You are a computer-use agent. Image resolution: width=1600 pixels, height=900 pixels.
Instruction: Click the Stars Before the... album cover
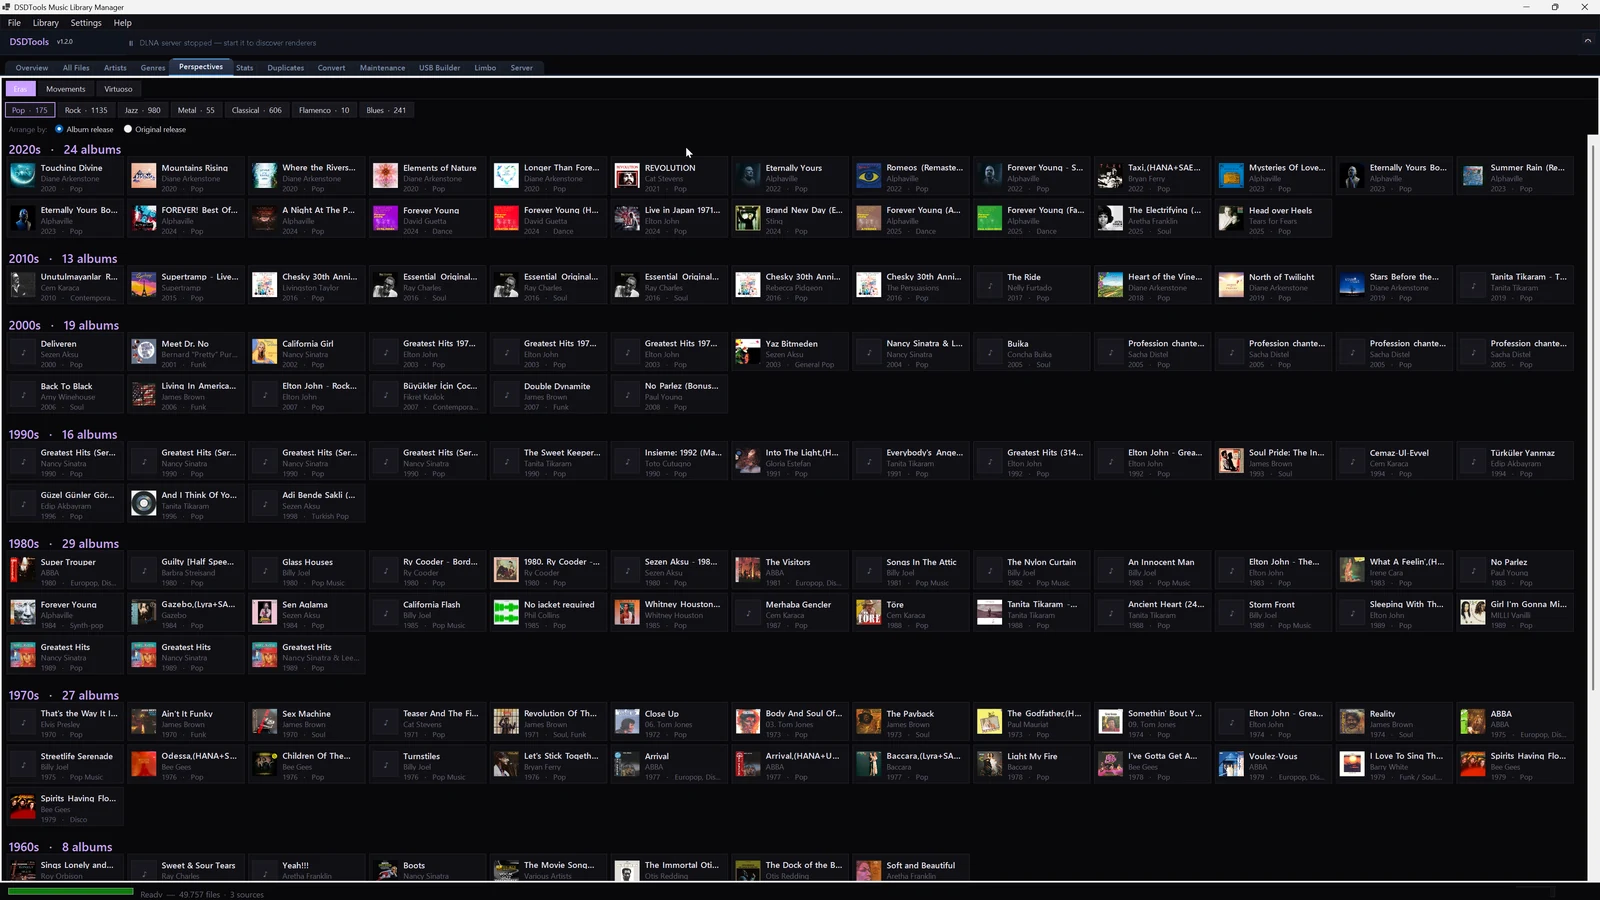[1352, 285]
